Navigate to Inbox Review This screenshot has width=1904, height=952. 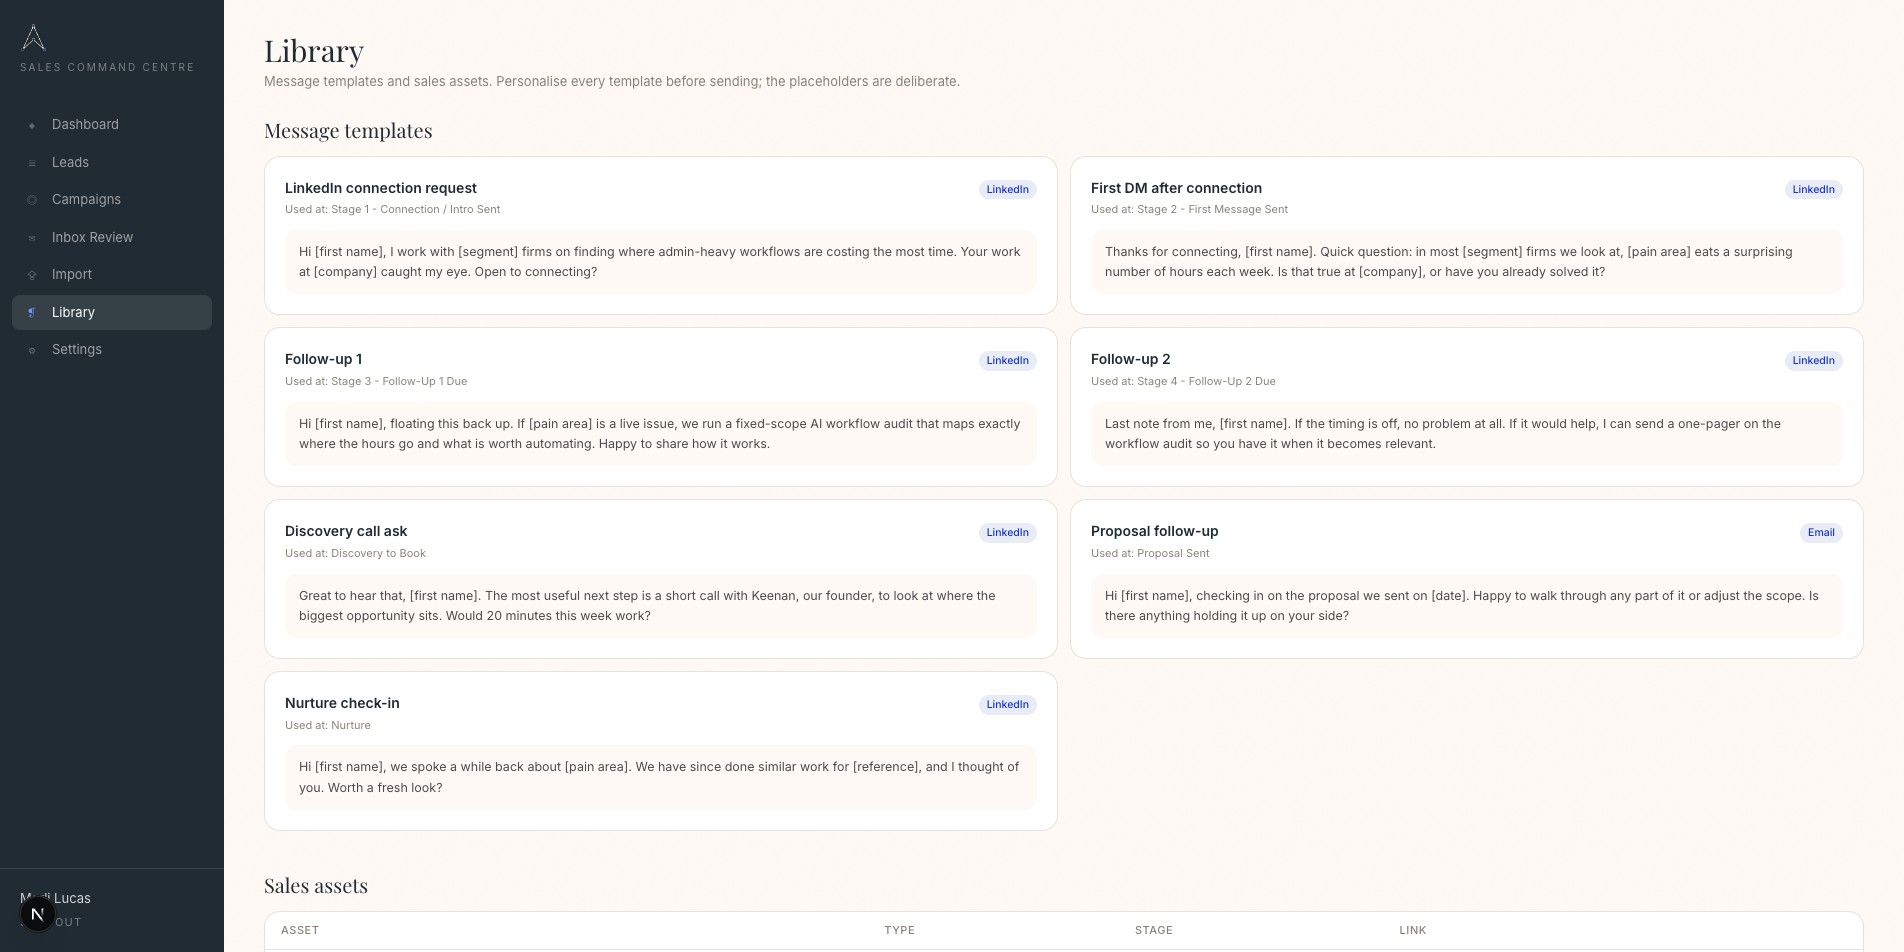tap(112, 237)
